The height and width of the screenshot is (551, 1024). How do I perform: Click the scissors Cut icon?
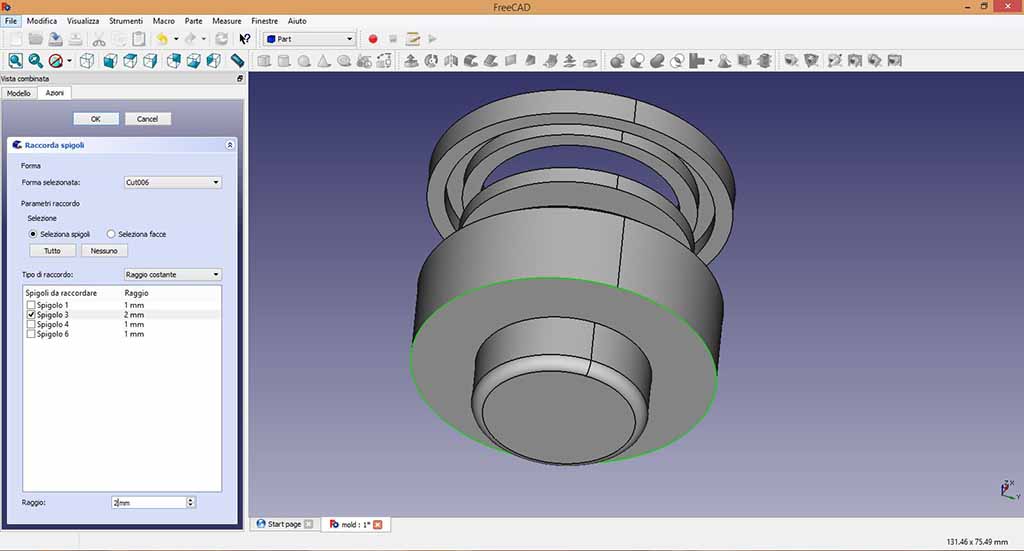[99, 39]
